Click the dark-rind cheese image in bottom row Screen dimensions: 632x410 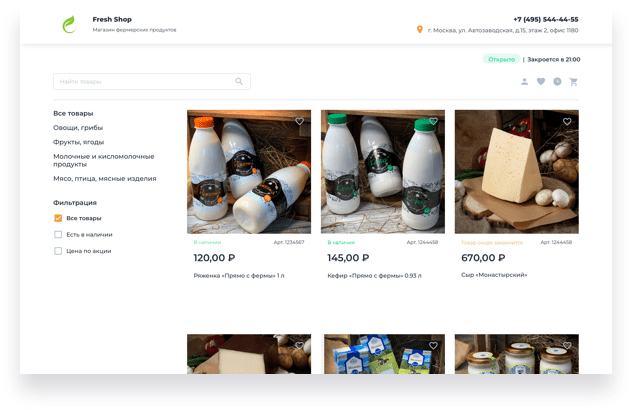249,354
